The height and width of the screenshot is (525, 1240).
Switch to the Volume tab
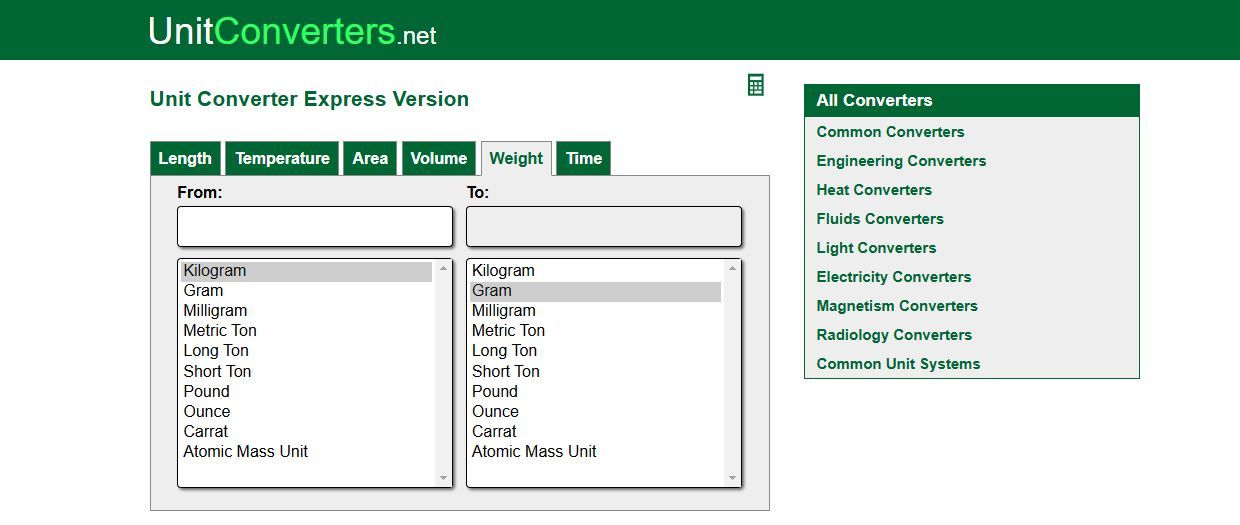pyautogui.click(x=438, y=158)
